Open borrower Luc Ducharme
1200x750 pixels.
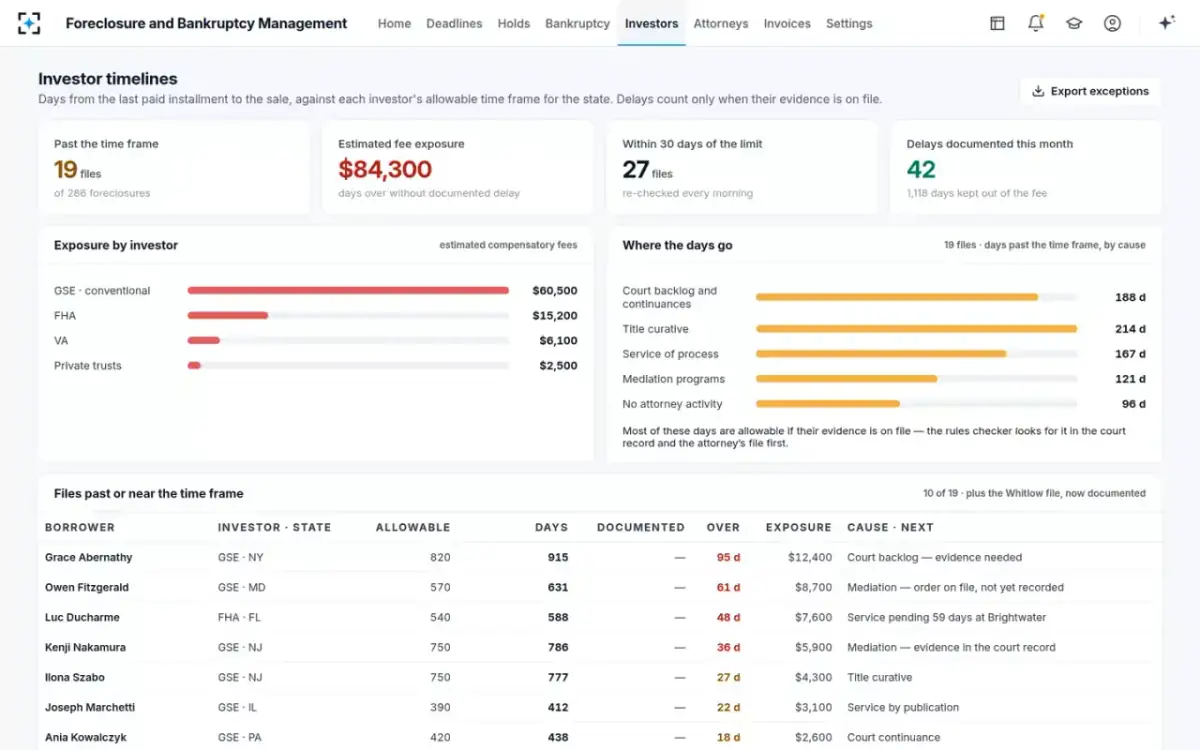coord(81,617)
